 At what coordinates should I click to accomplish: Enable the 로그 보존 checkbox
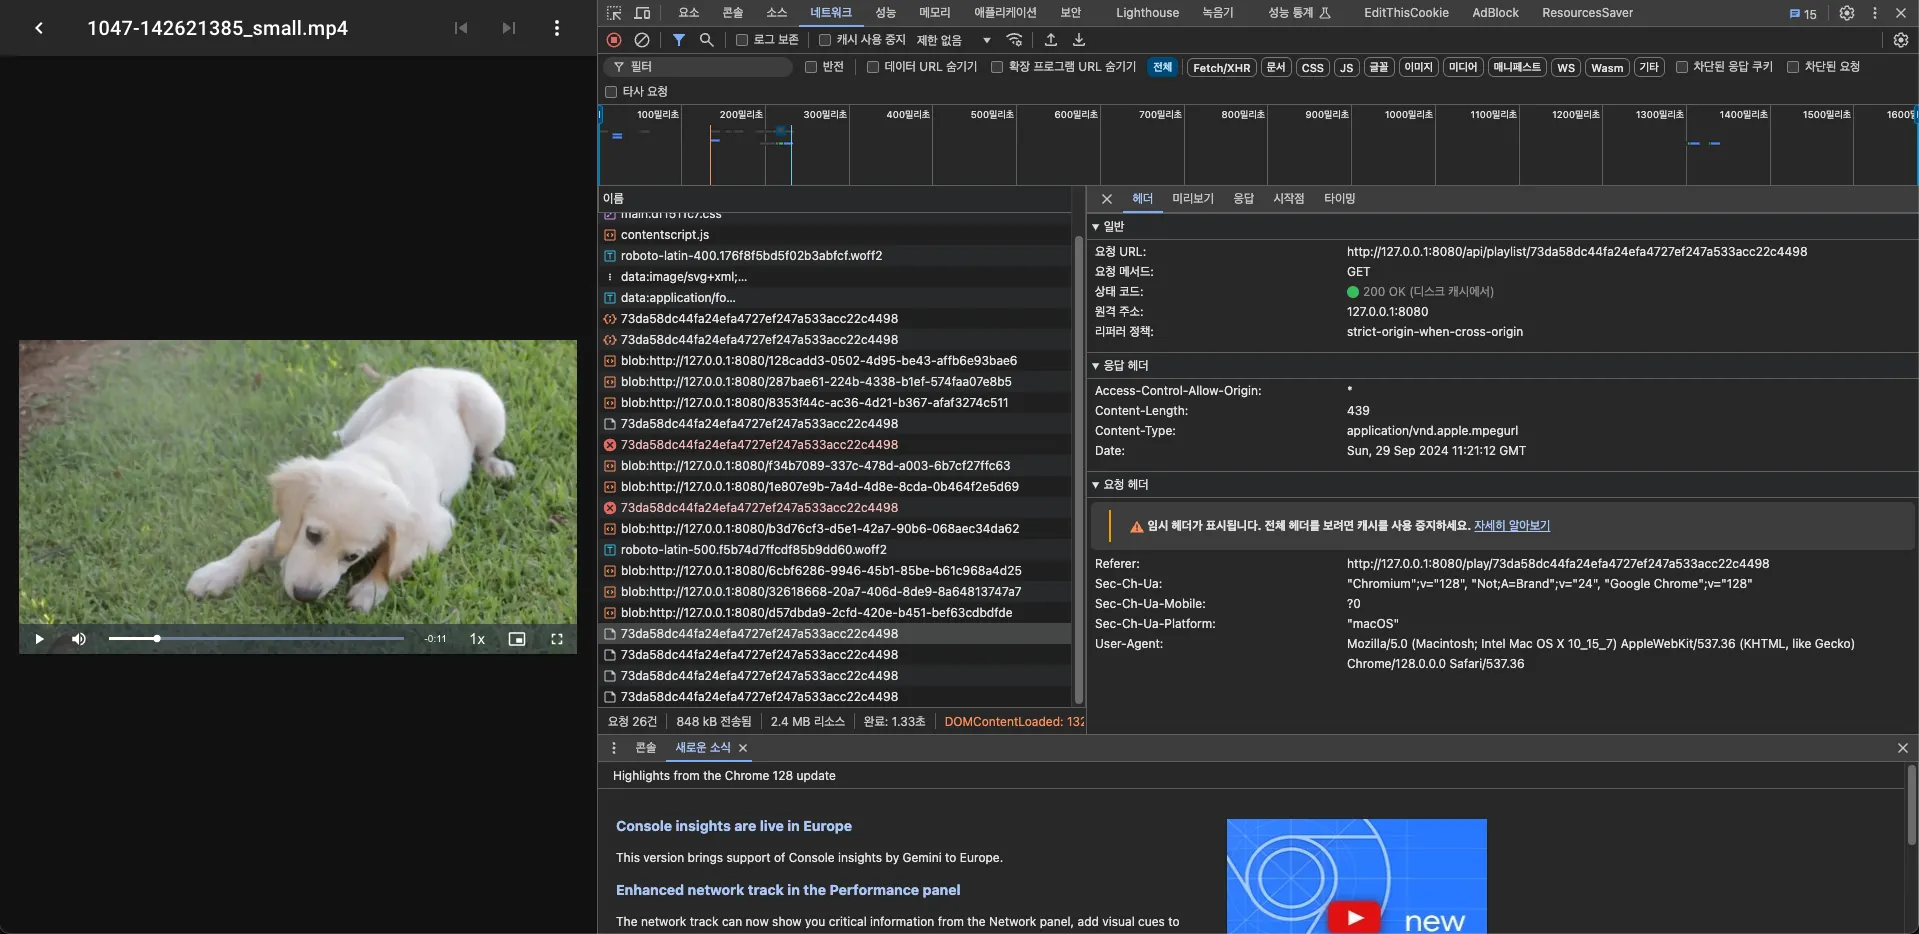742,40
